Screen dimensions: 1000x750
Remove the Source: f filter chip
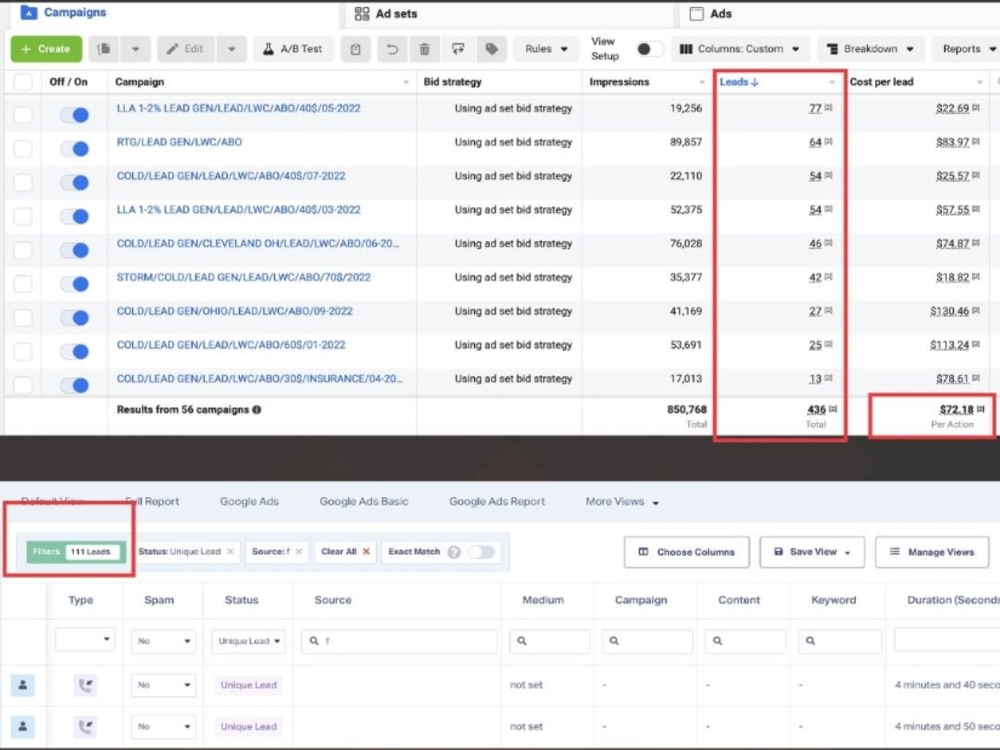coord(298,552)
